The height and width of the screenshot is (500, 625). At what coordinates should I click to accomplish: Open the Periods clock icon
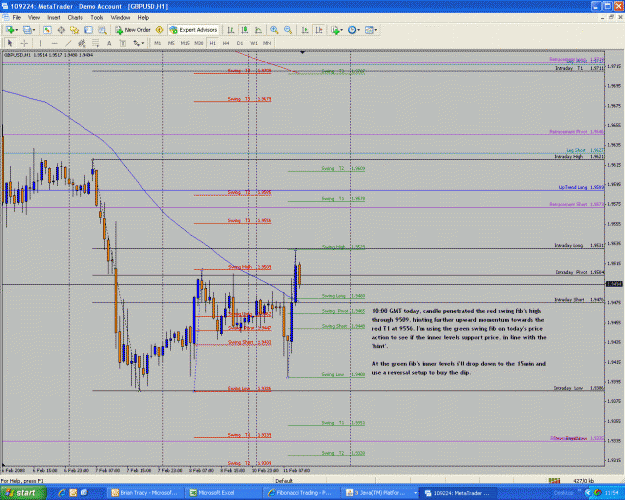point(352,30)
